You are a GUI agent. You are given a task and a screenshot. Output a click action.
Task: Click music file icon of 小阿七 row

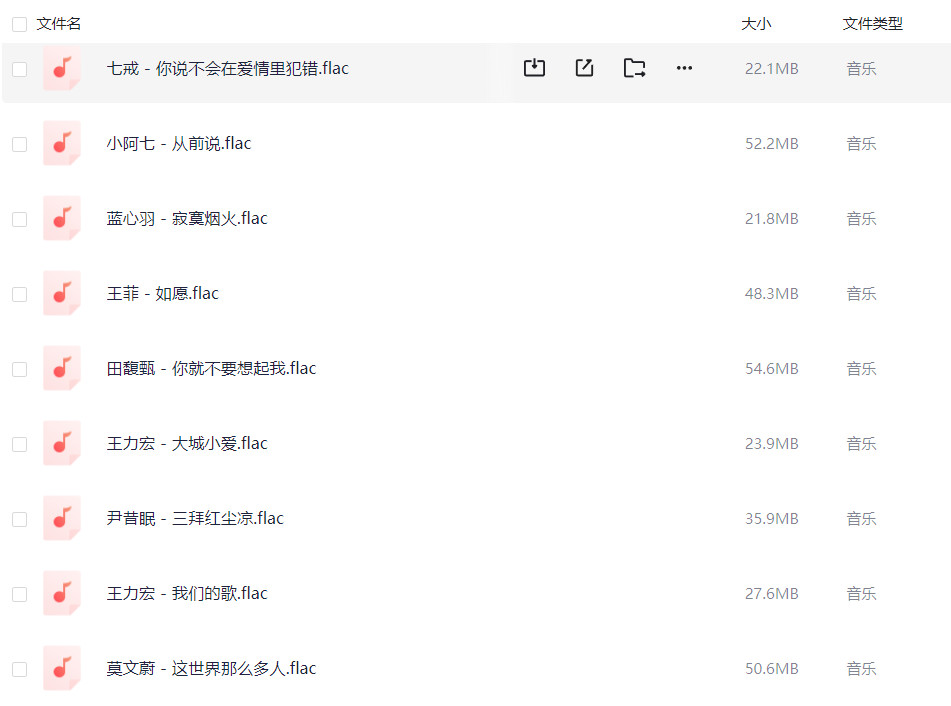pyautogui.click(x=62, y=144)
